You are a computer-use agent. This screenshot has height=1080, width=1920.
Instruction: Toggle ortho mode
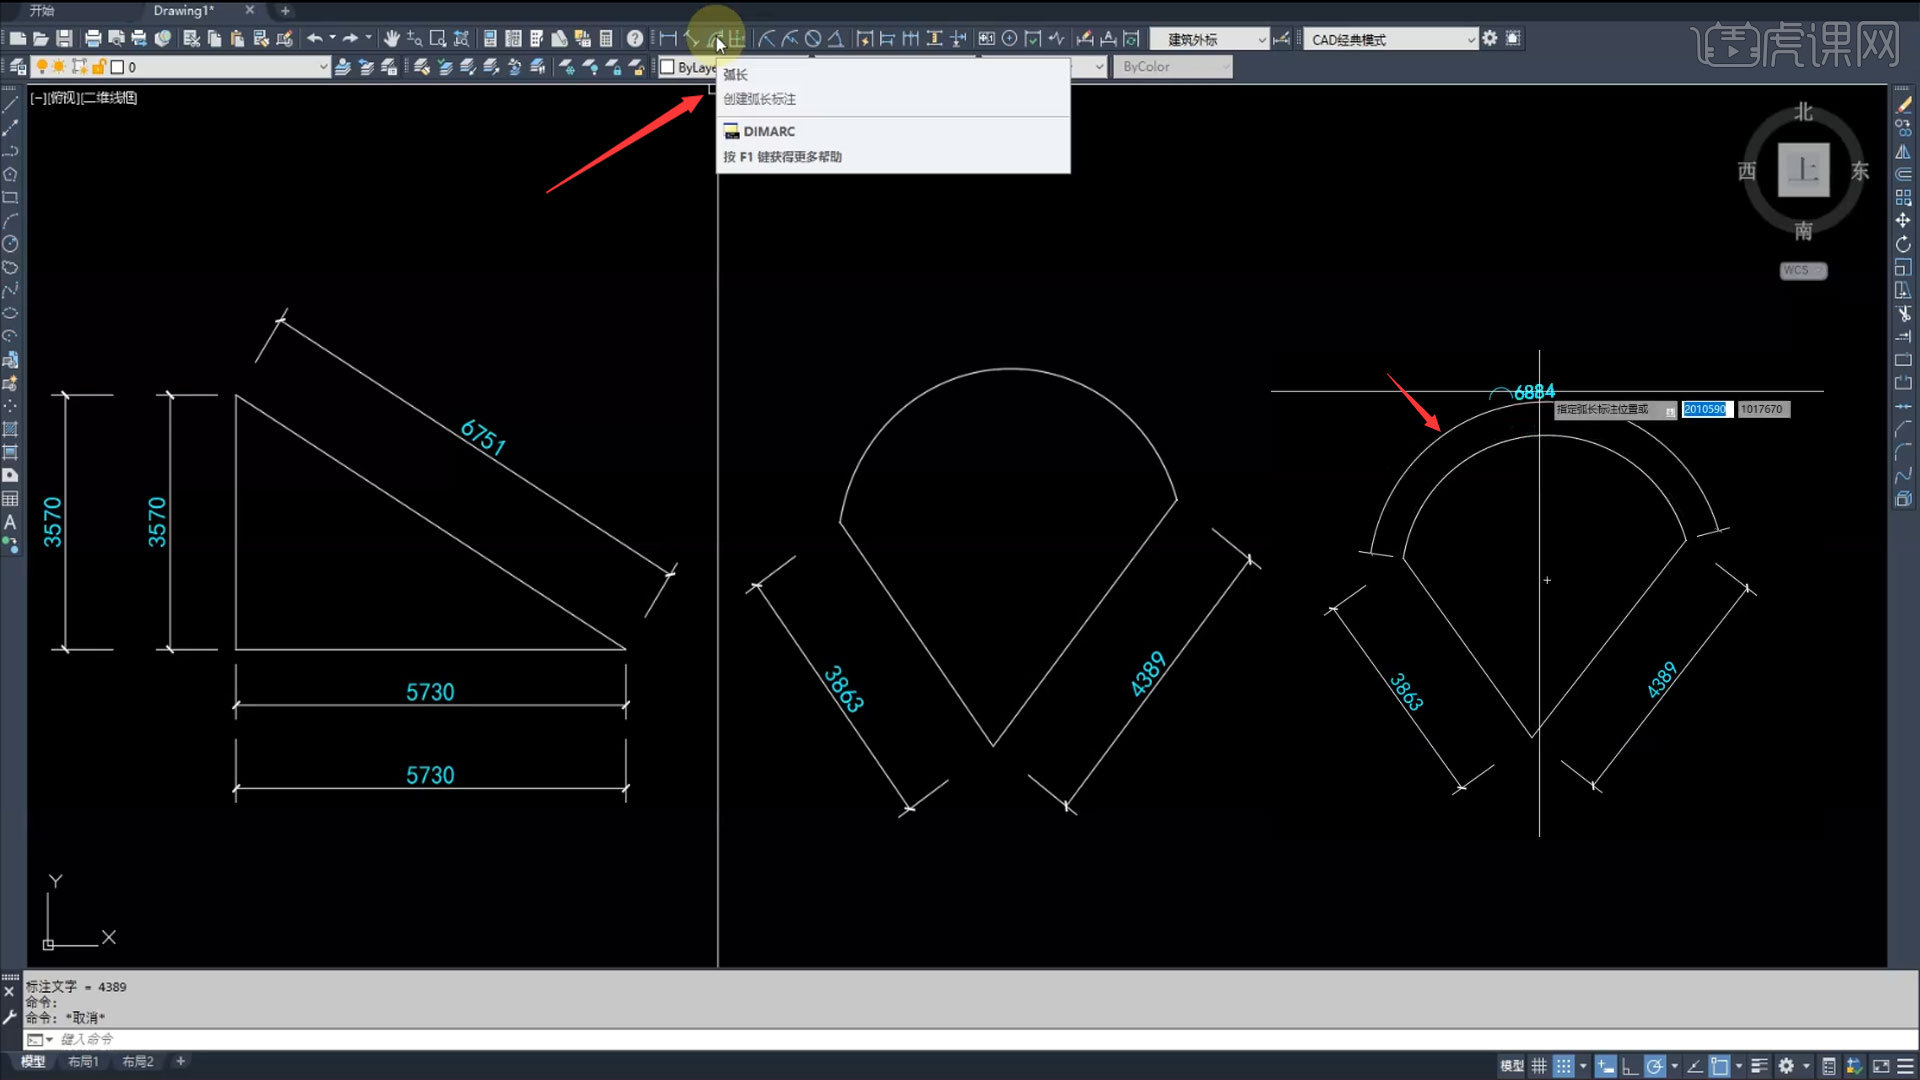[x=1630, y=1066]
